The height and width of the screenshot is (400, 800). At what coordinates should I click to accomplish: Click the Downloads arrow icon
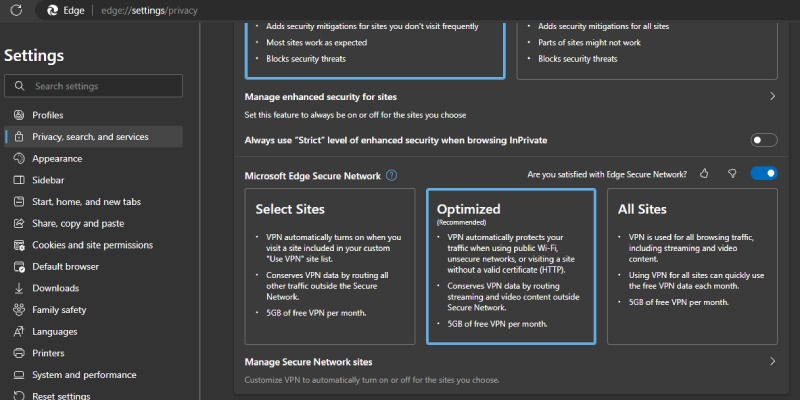click(19, 288)
